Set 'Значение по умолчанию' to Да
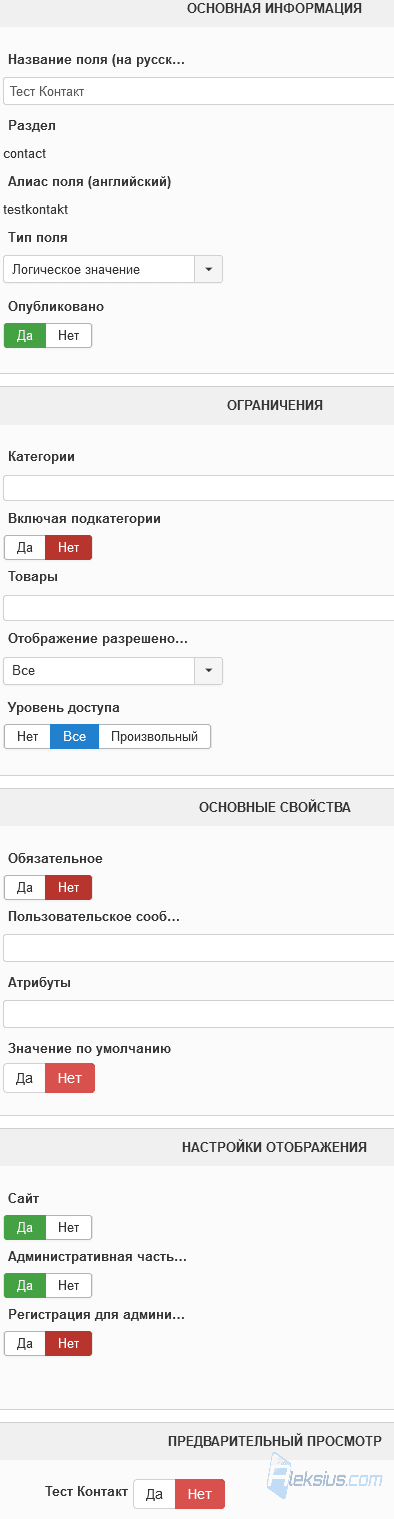Viewport: 394px width, 1519px height. [x=25, y=1078]
